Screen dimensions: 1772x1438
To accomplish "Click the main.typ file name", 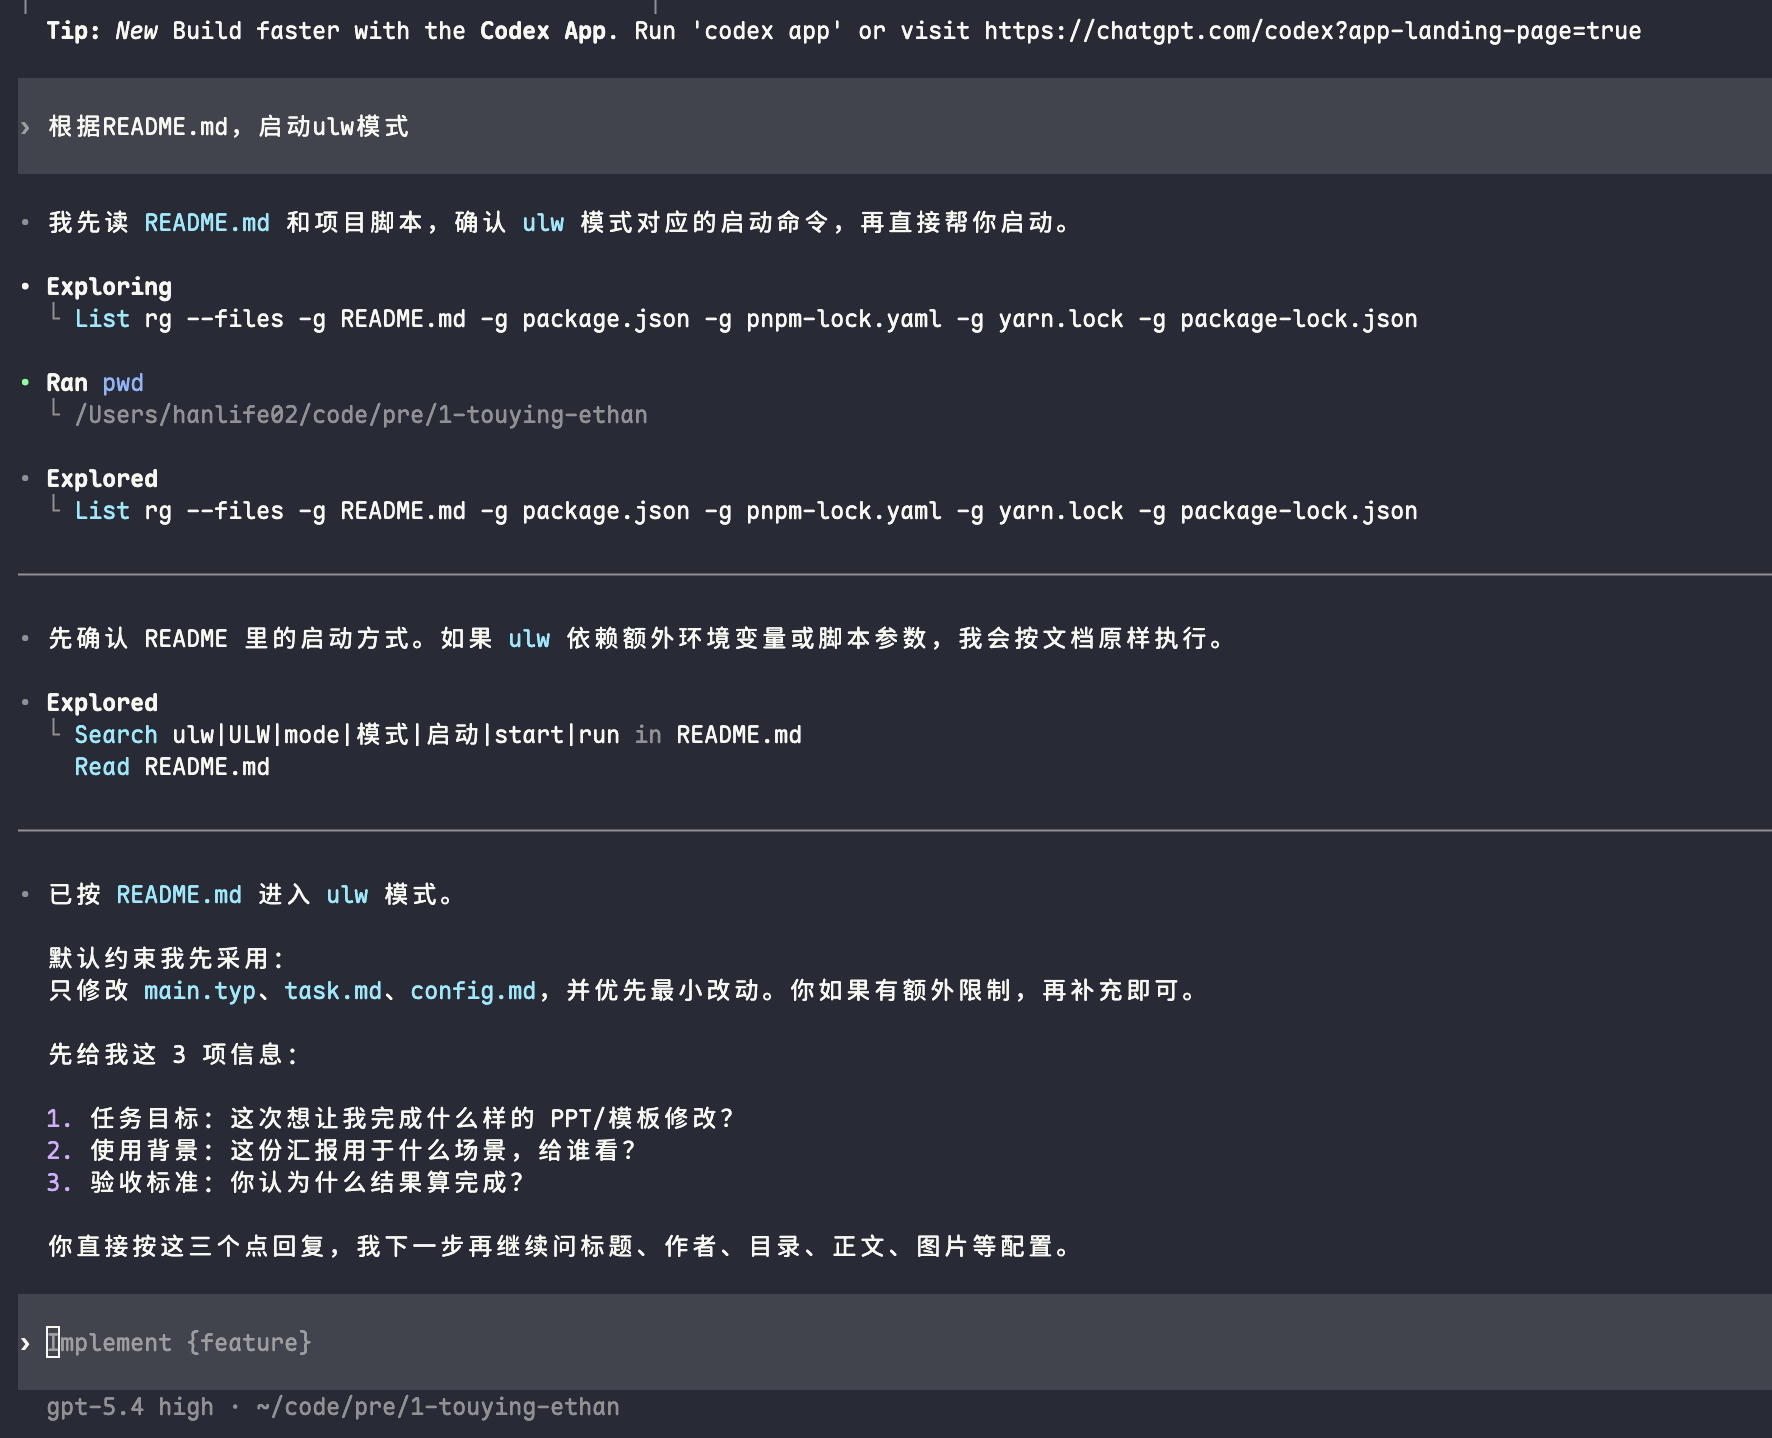I will tap(200, 991).
